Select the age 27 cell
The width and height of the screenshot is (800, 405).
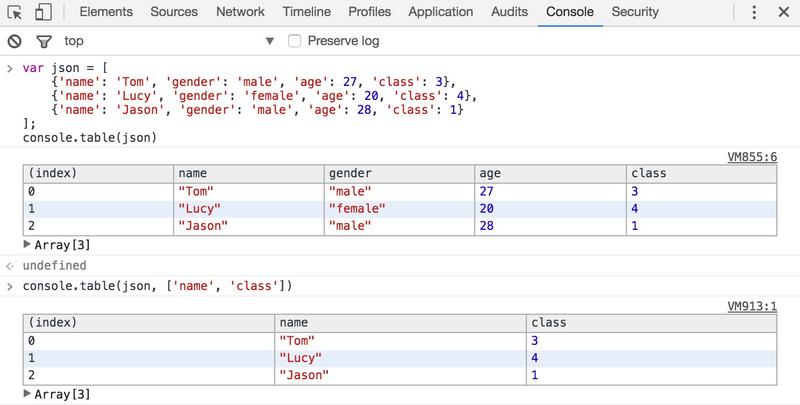click(551, 192)
